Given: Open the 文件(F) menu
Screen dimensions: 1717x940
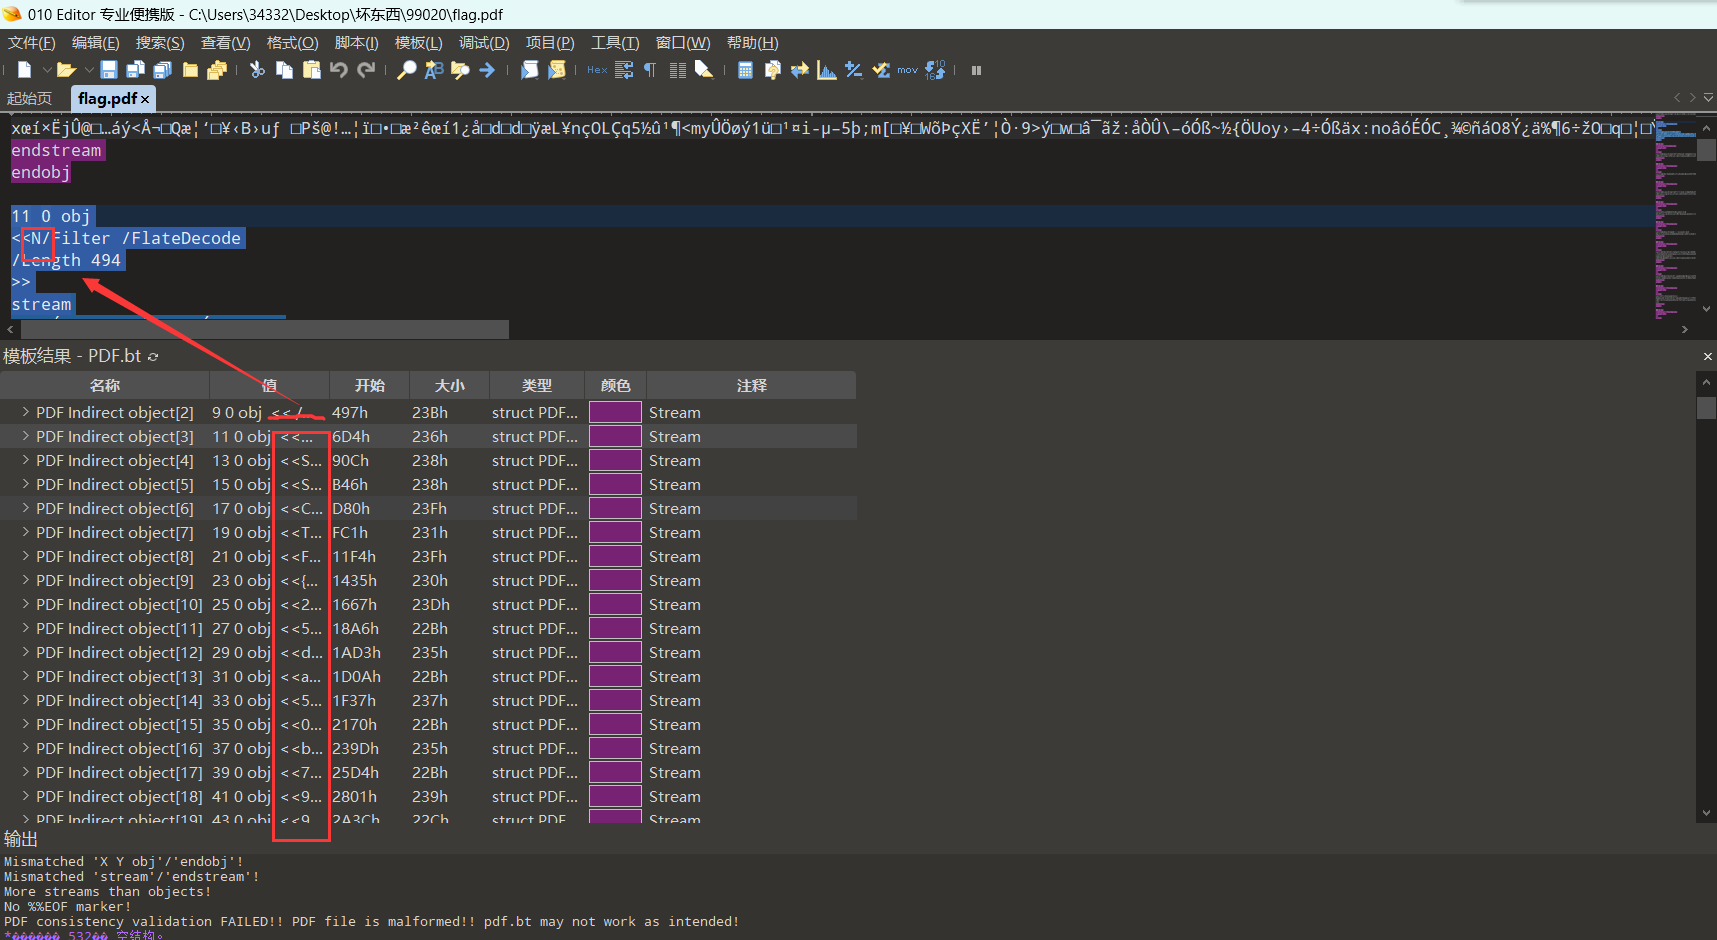Looking at the screenshot, I should click(x=32, y=43).
